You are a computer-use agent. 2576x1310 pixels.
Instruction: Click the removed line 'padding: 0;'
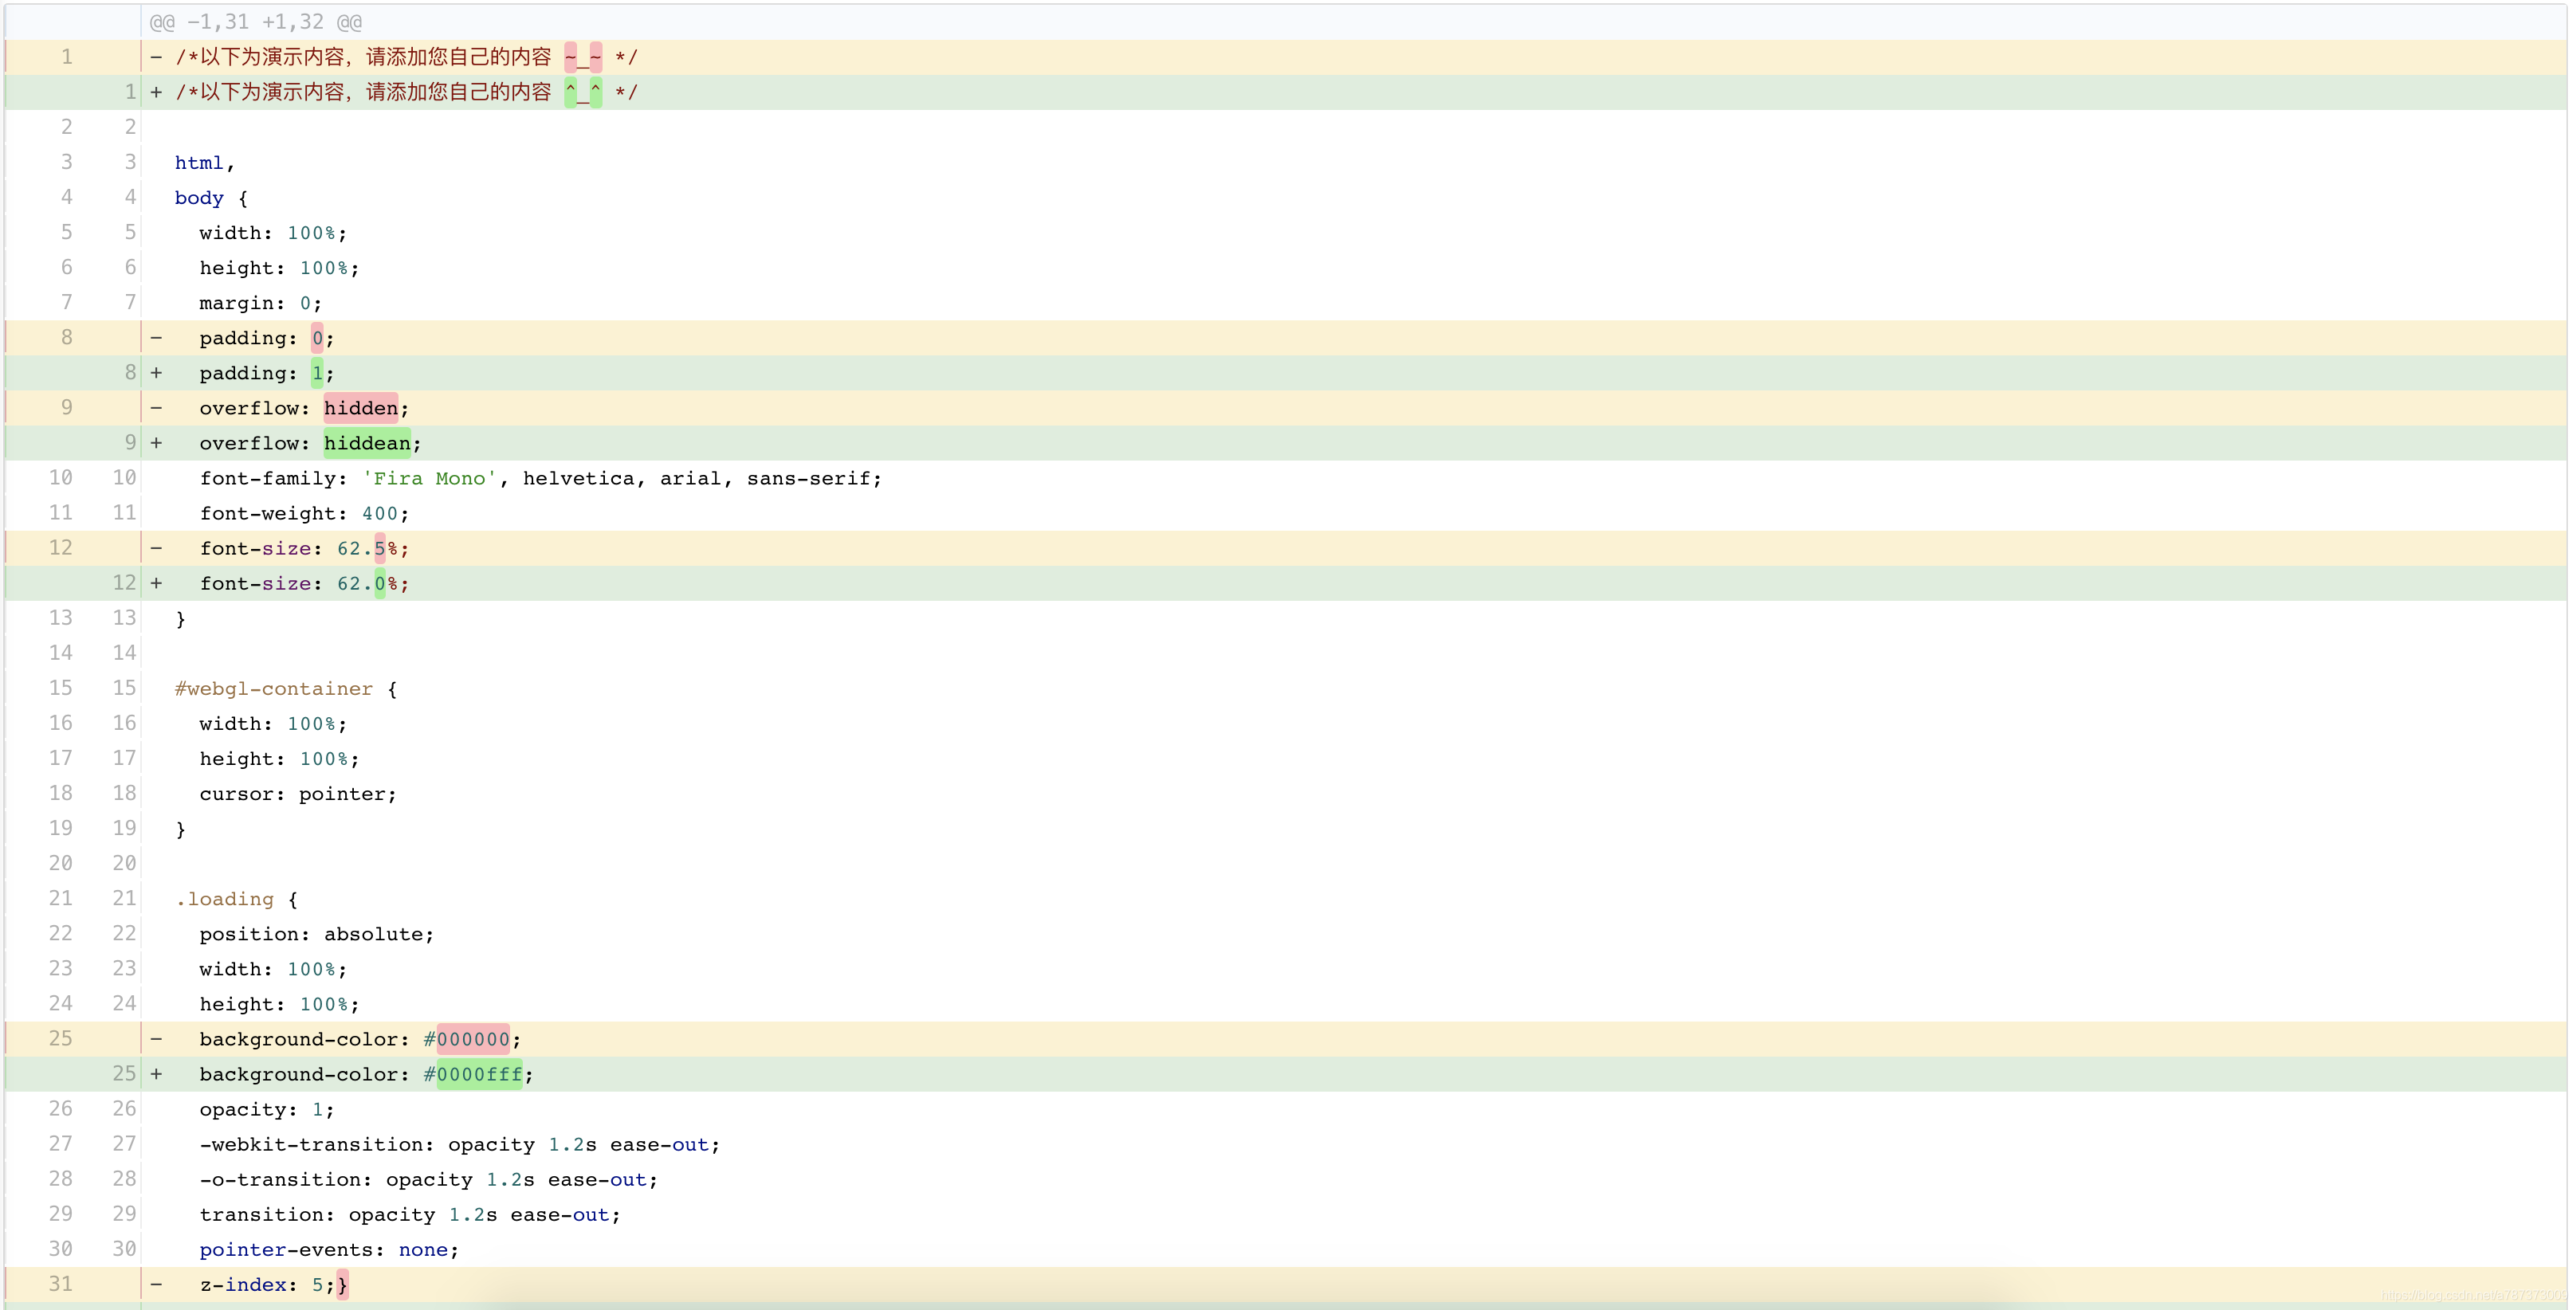click(1286, 338)
